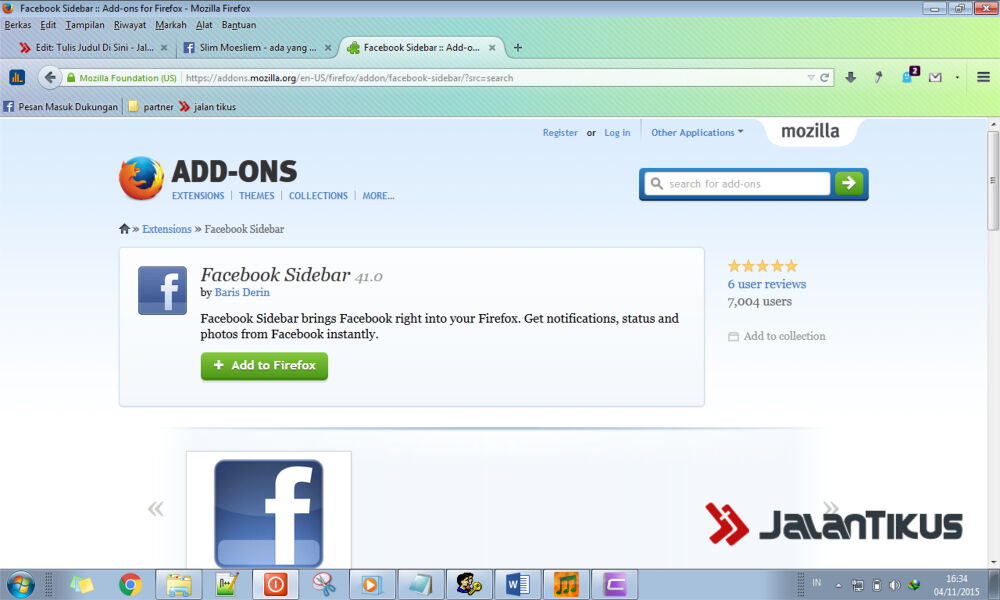The image size is (1000, 600).
Task: Select the THEMES category
Action: [257, 195]
